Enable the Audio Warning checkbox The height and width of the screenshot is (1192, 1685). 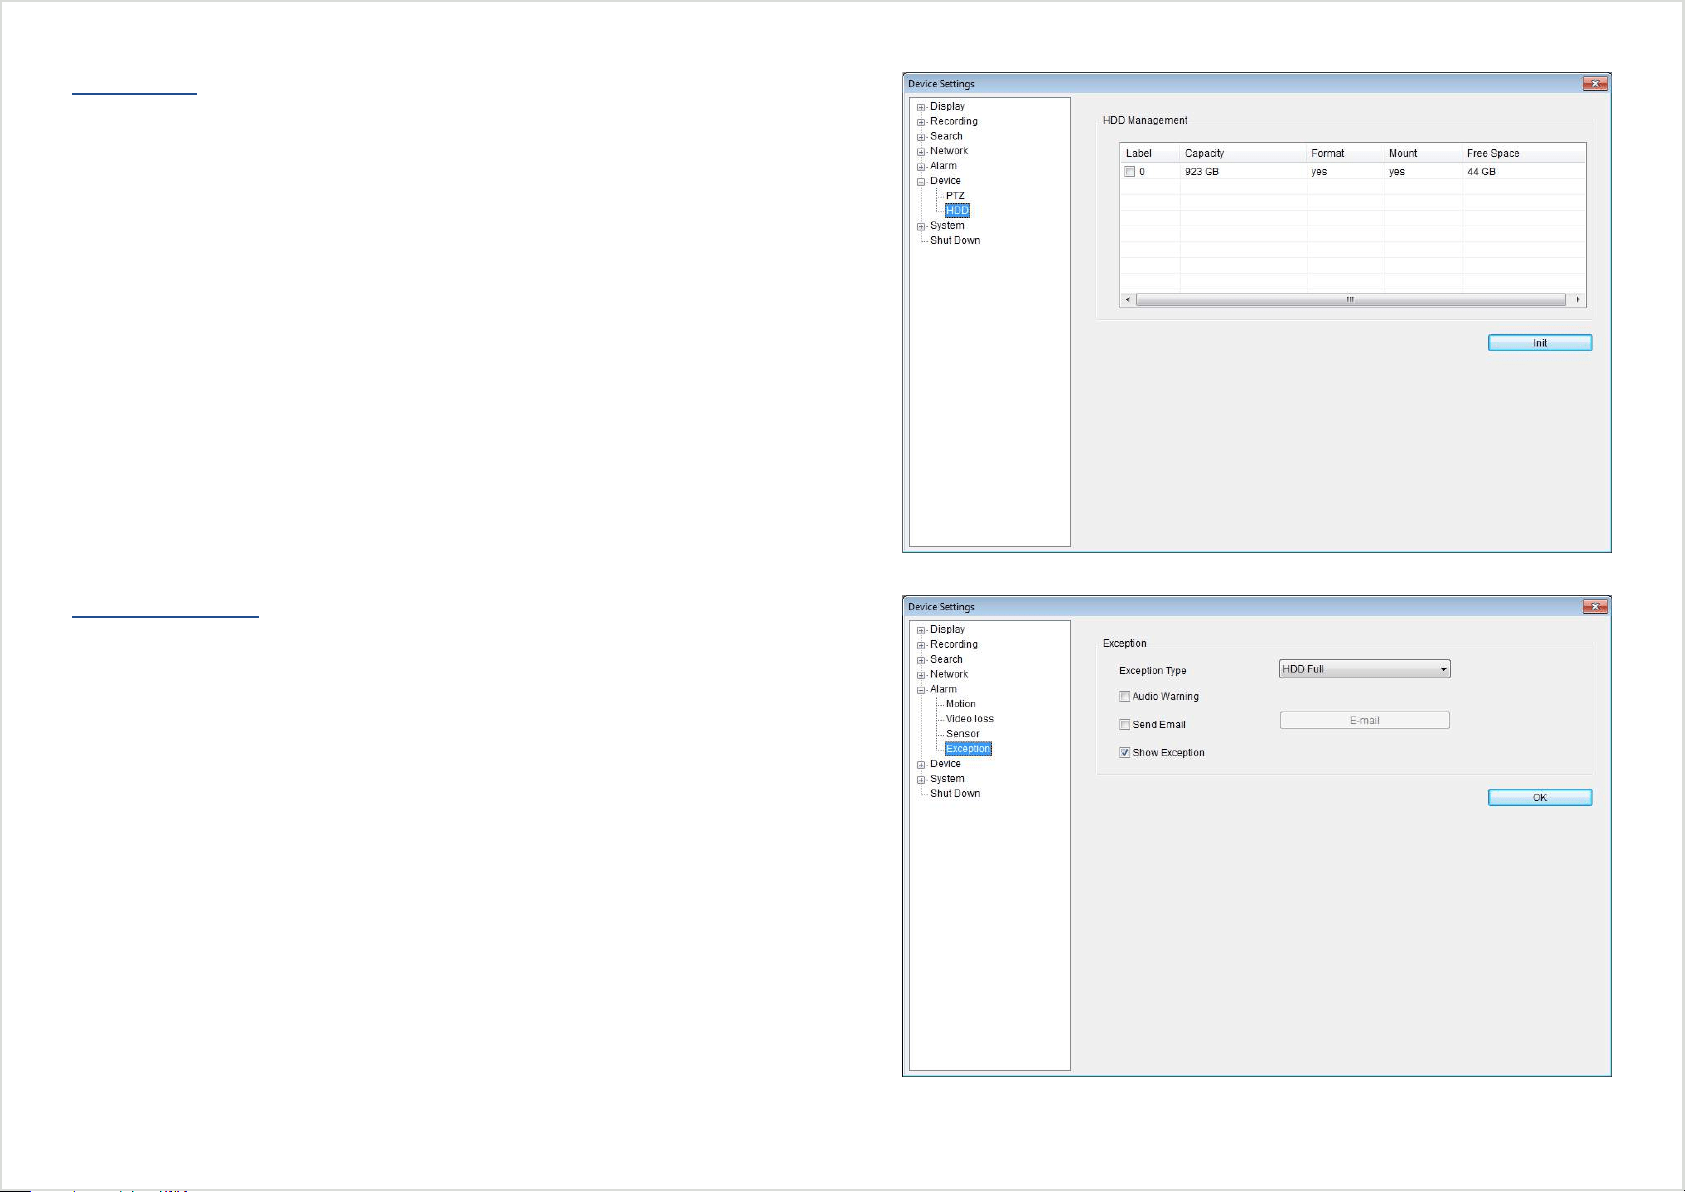coord(1125,697)
